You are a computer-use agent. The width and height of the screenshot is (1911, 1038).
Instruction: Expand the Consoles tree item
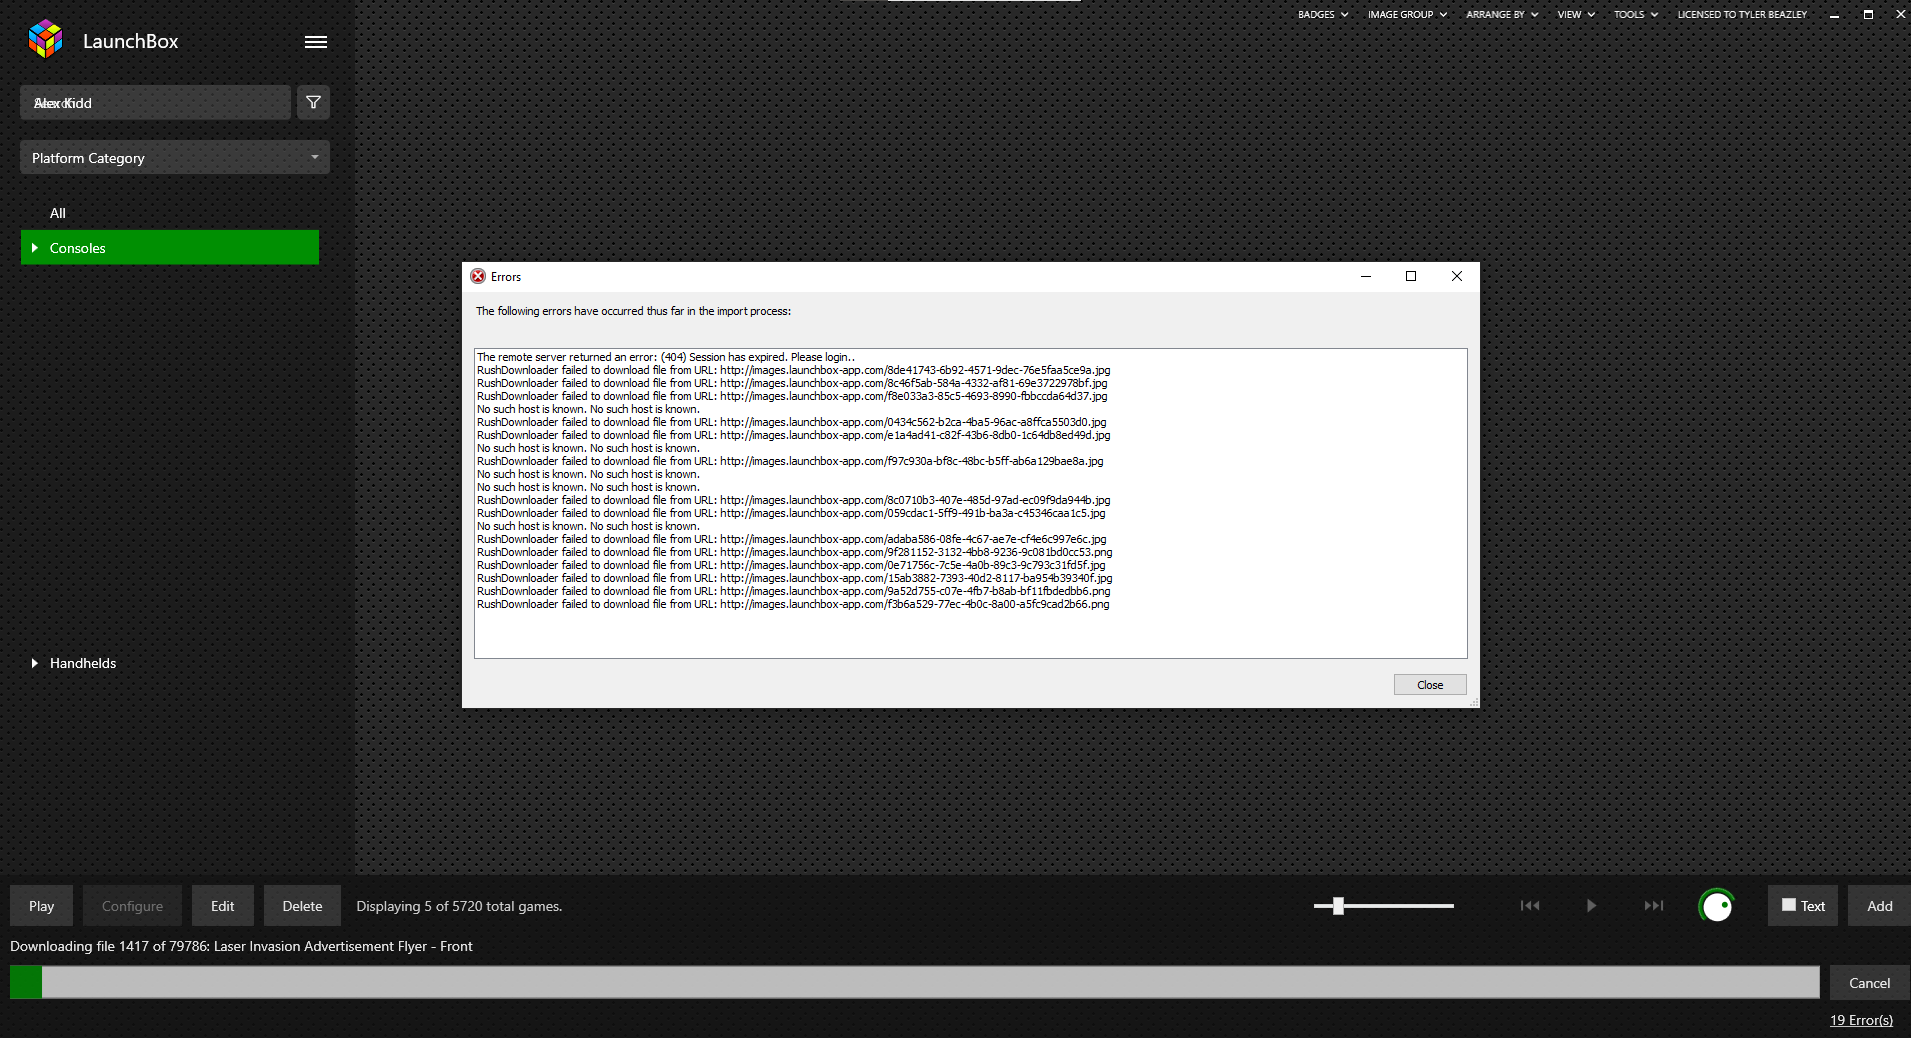(35, 248)
